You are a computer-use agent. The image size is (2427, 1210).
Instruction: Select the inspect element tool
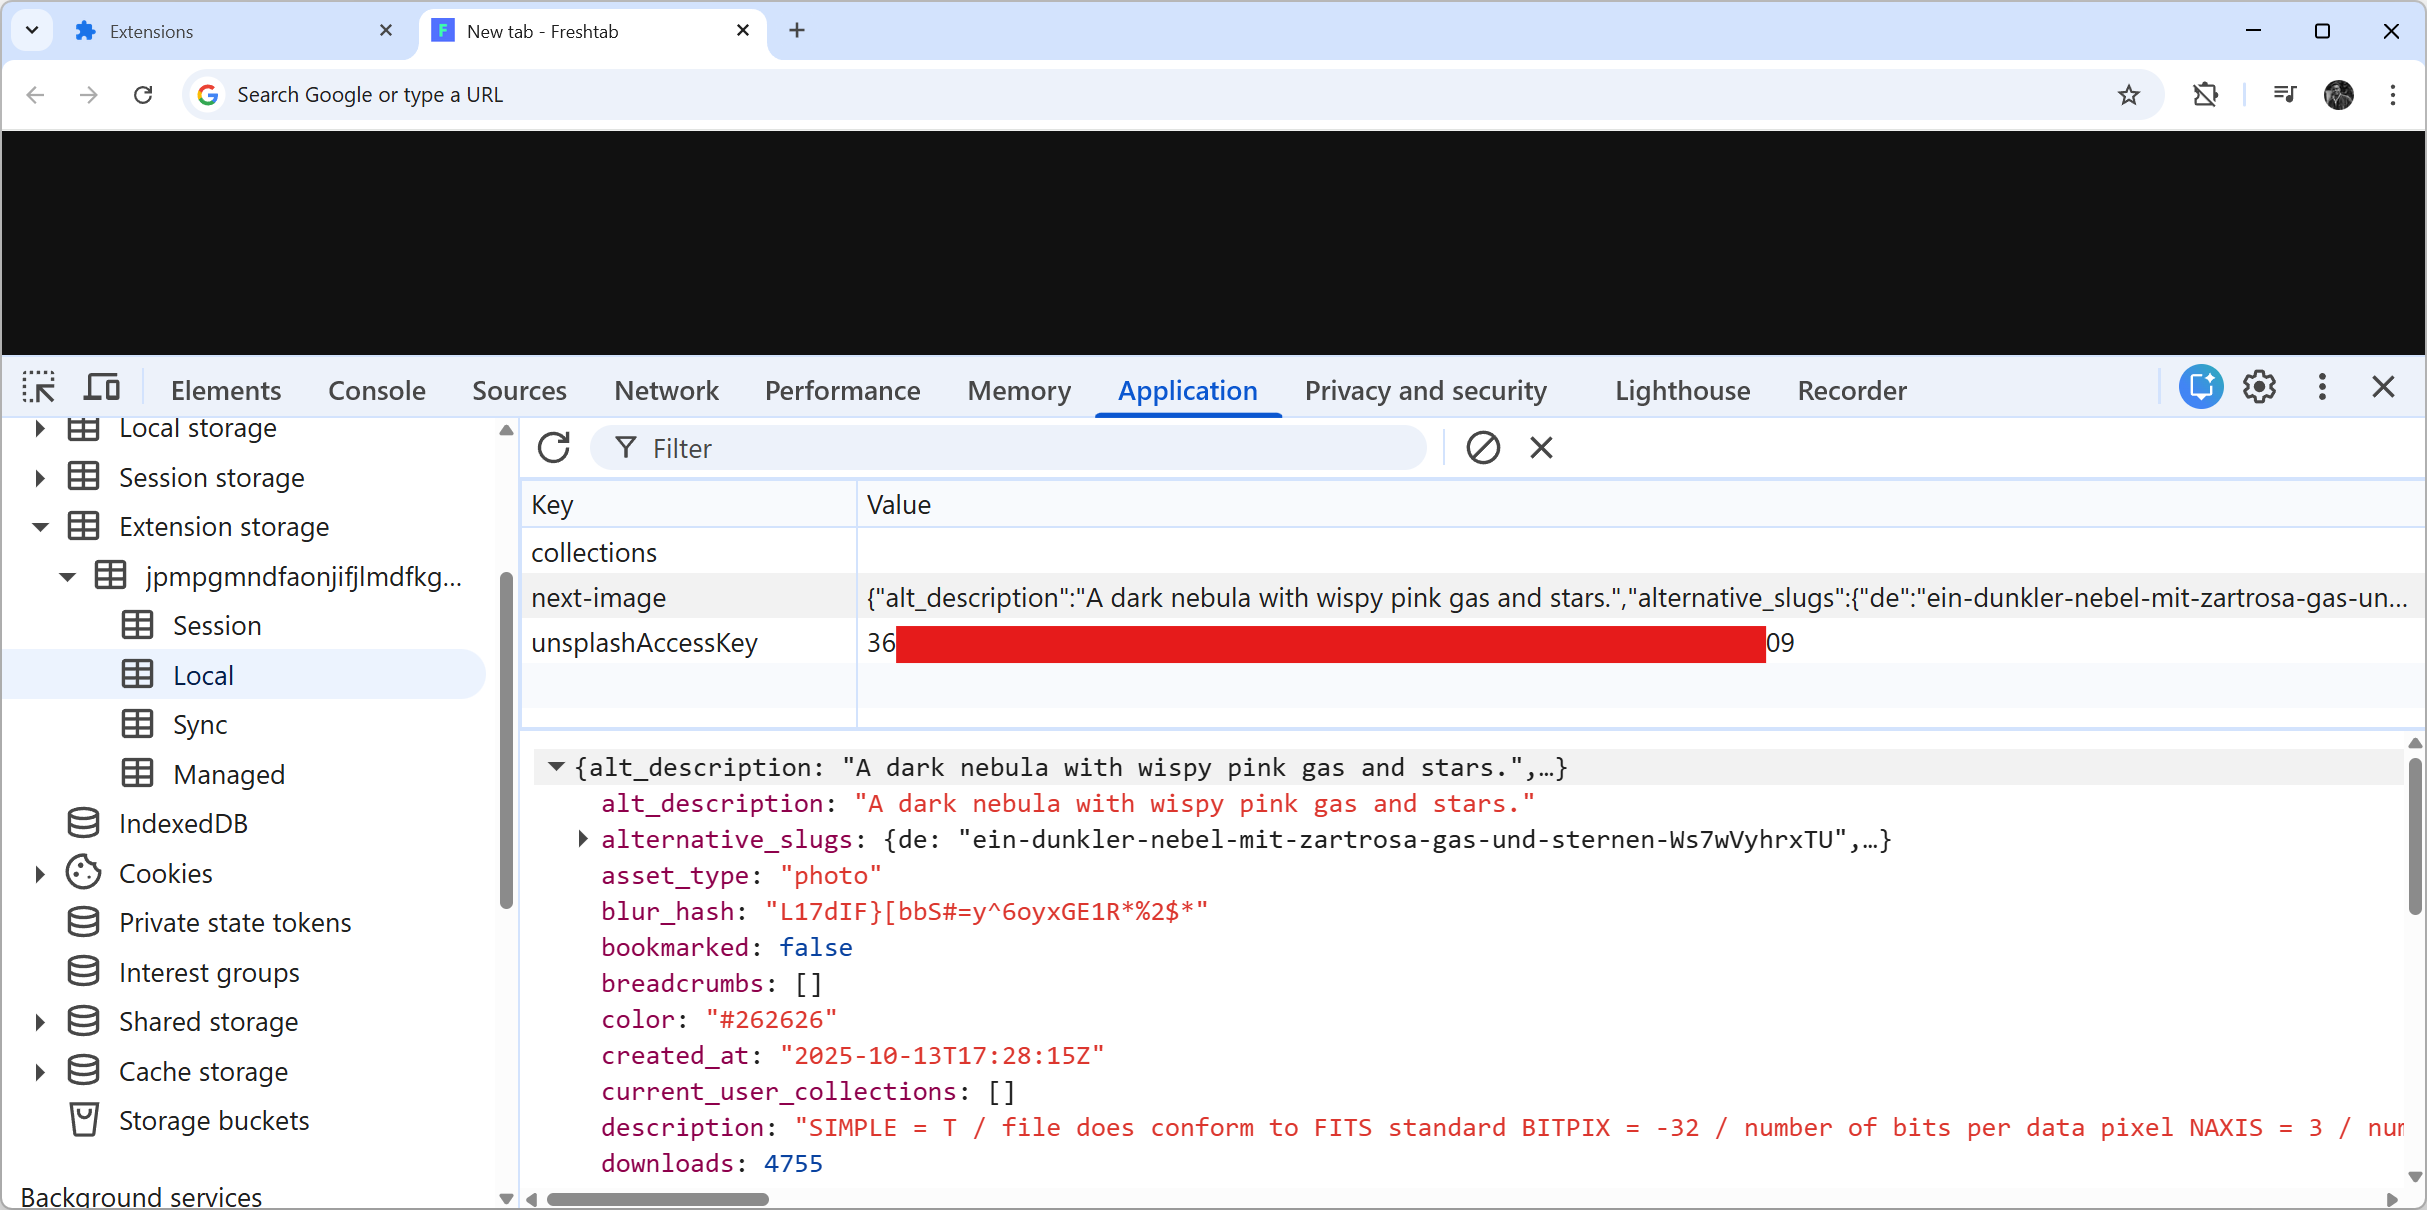39,386
